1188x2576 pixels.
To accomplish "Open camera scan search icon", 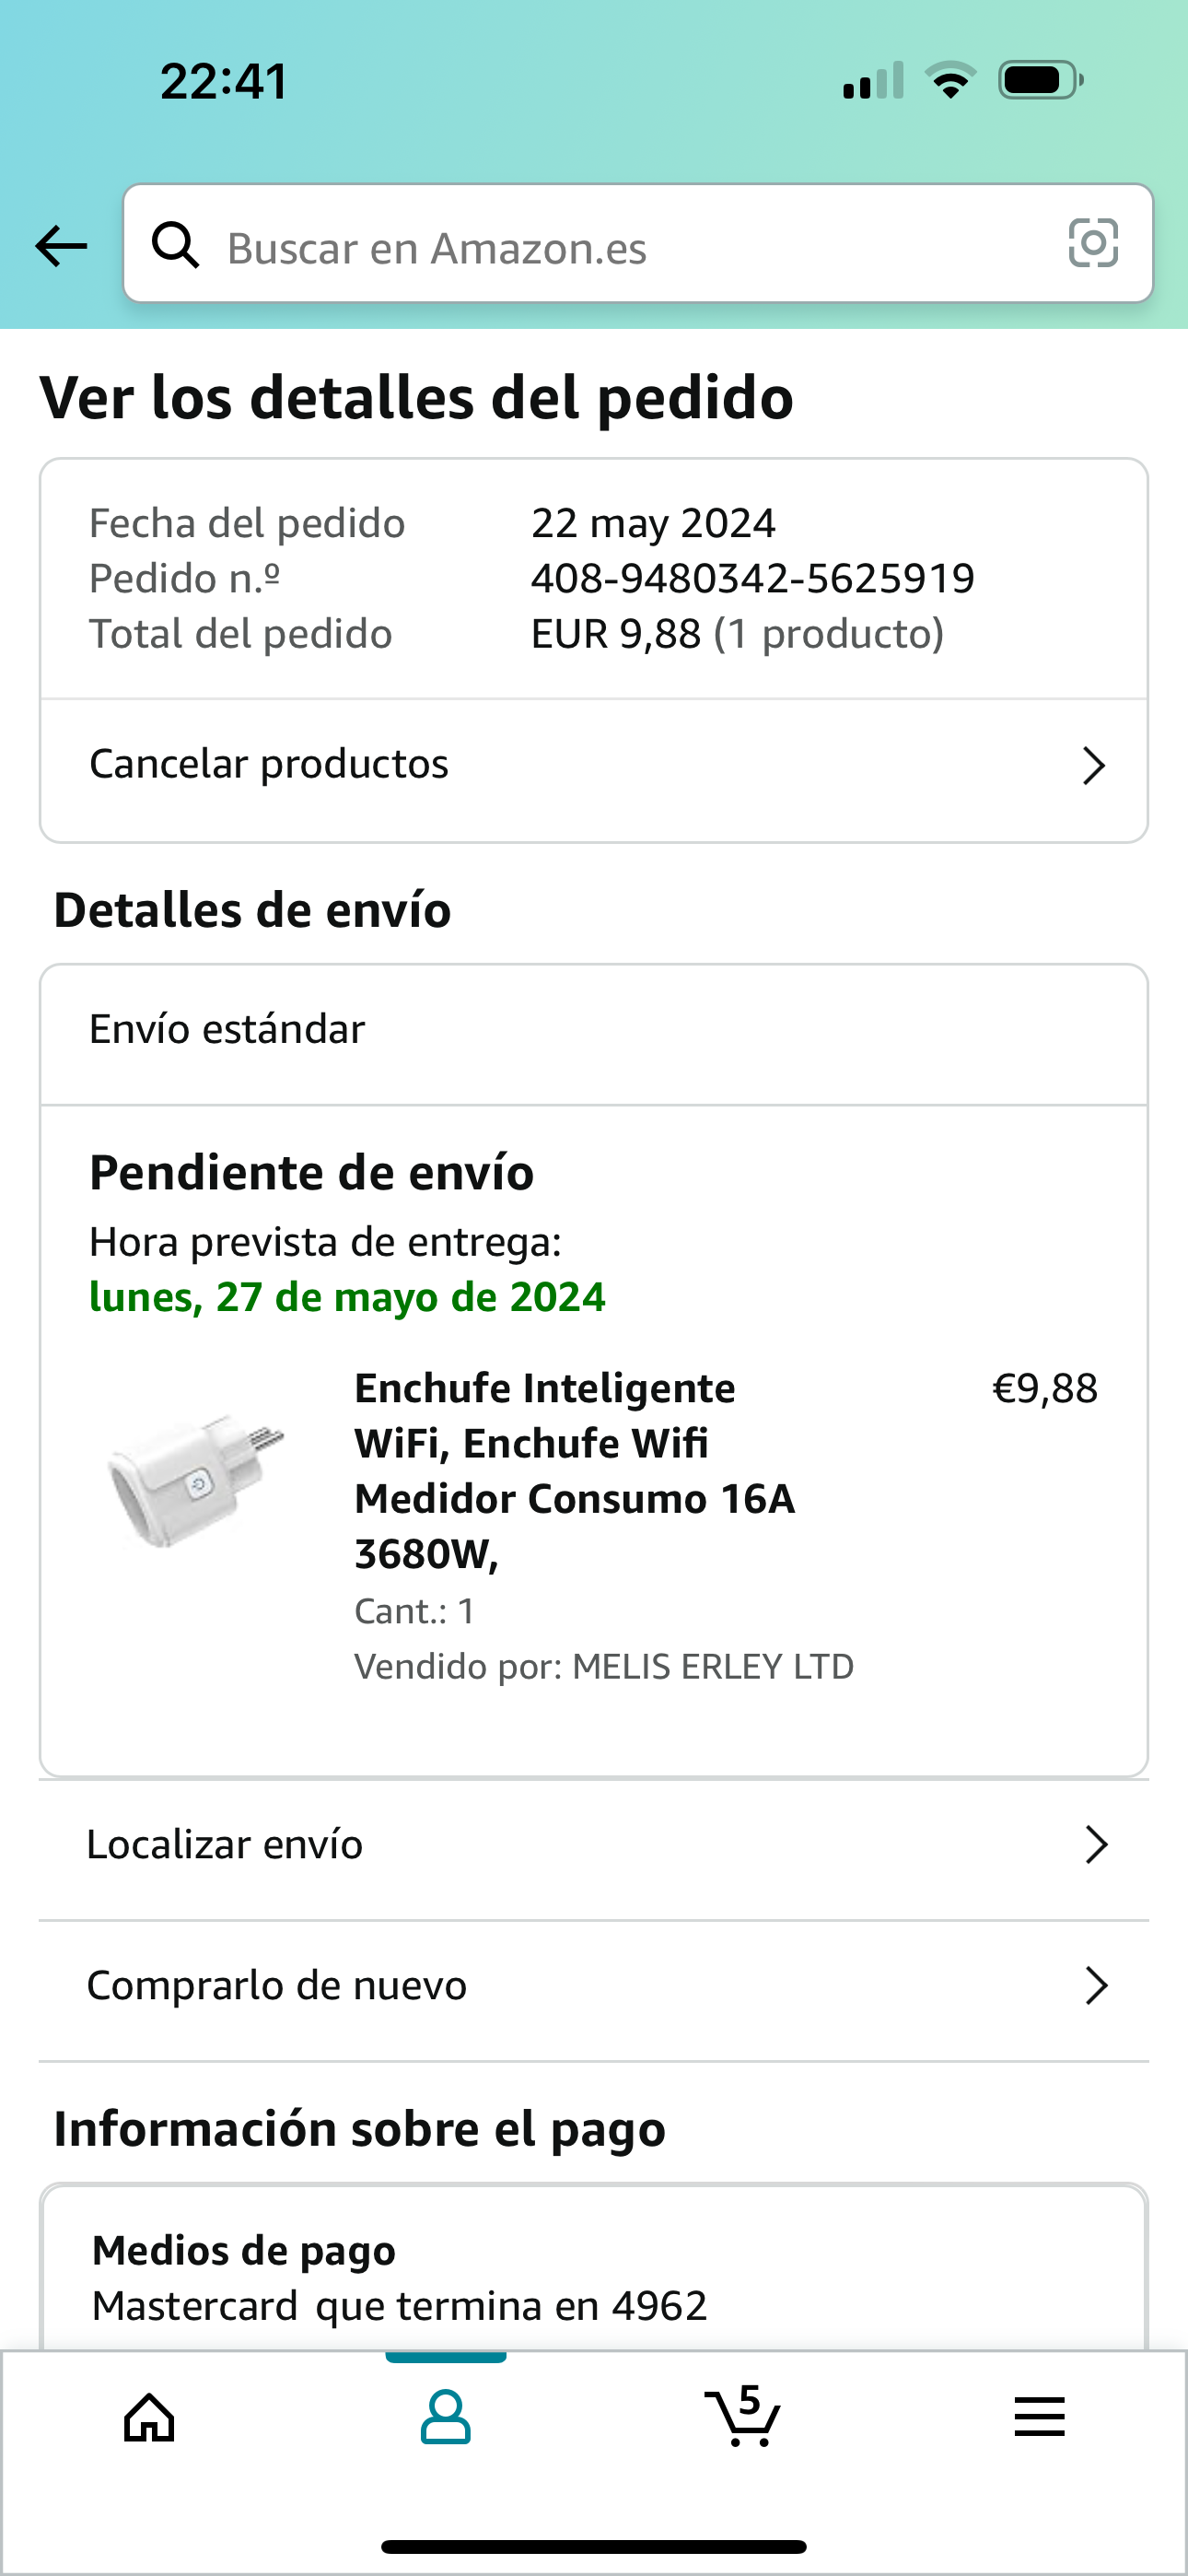I will 1093,243.
